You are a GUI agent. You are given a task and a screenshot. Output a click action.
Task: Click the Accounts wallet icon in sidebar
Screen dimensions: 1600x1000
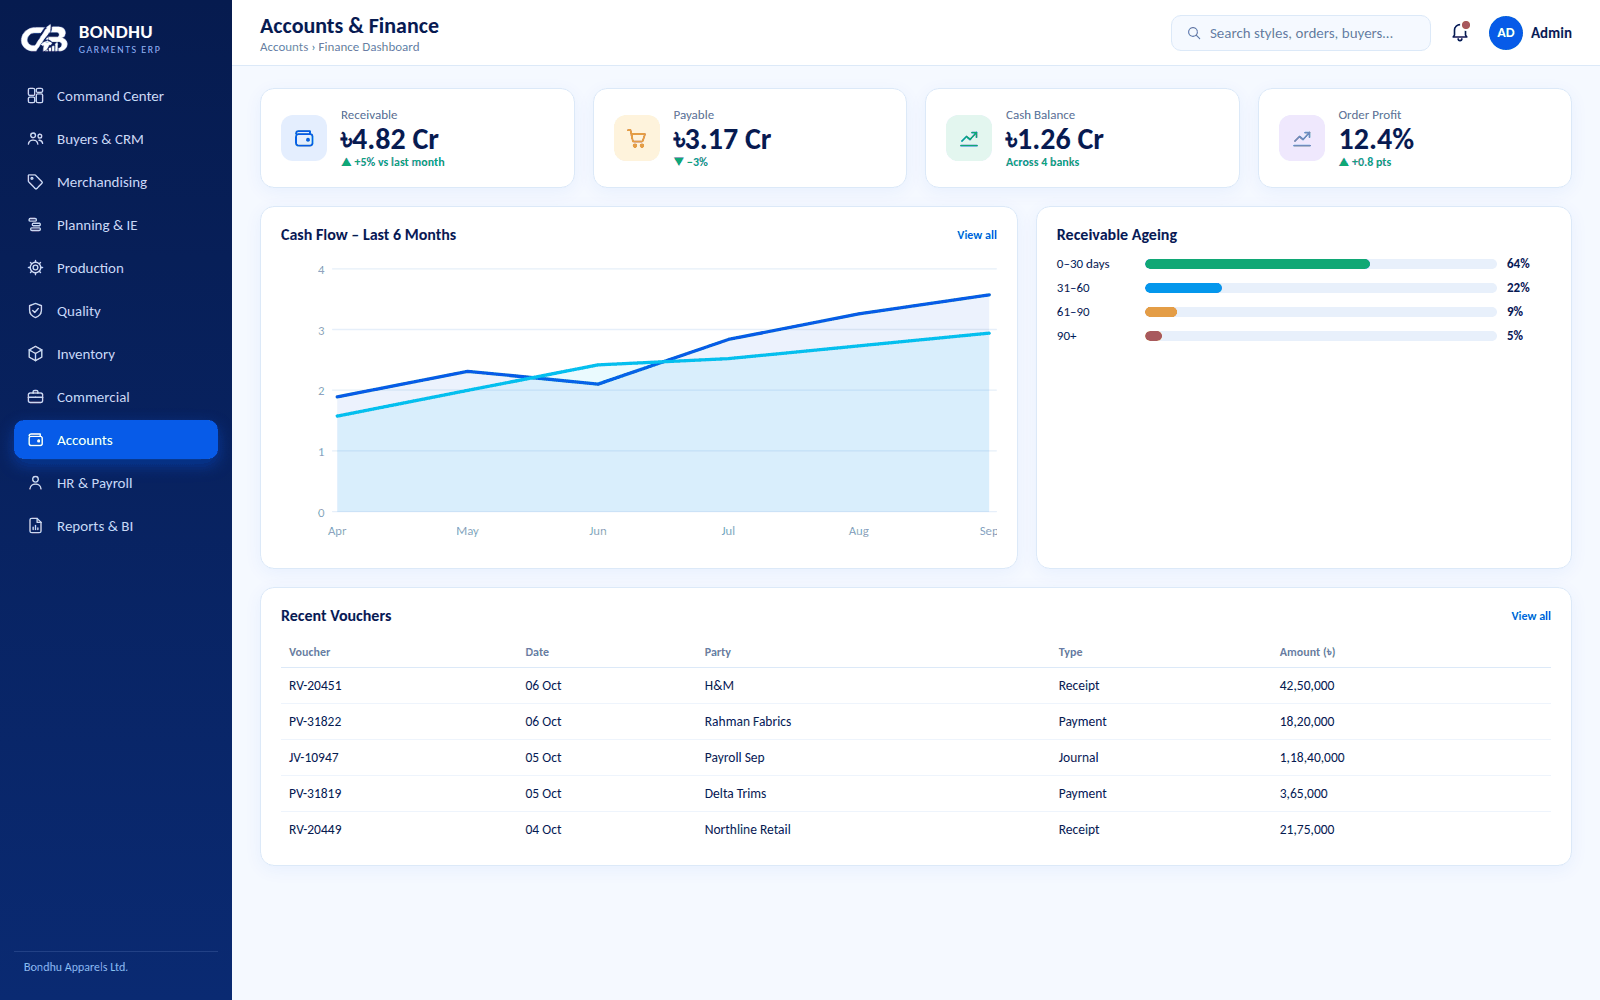tap(36, 440)
